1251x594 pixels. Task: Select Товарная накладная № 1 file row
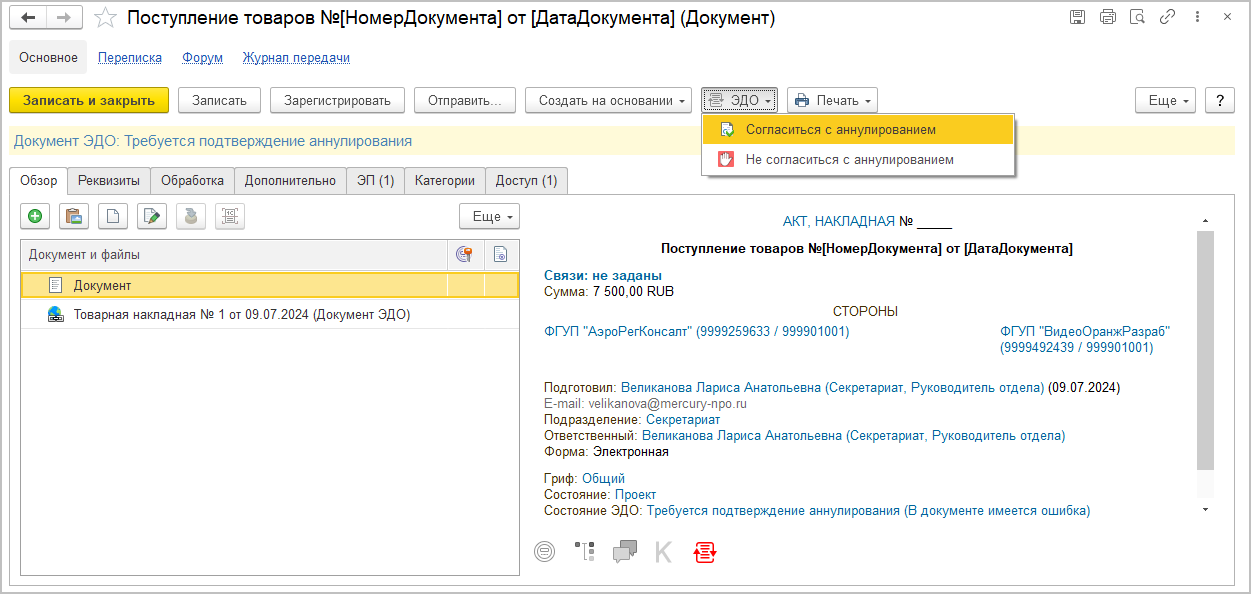241,315
